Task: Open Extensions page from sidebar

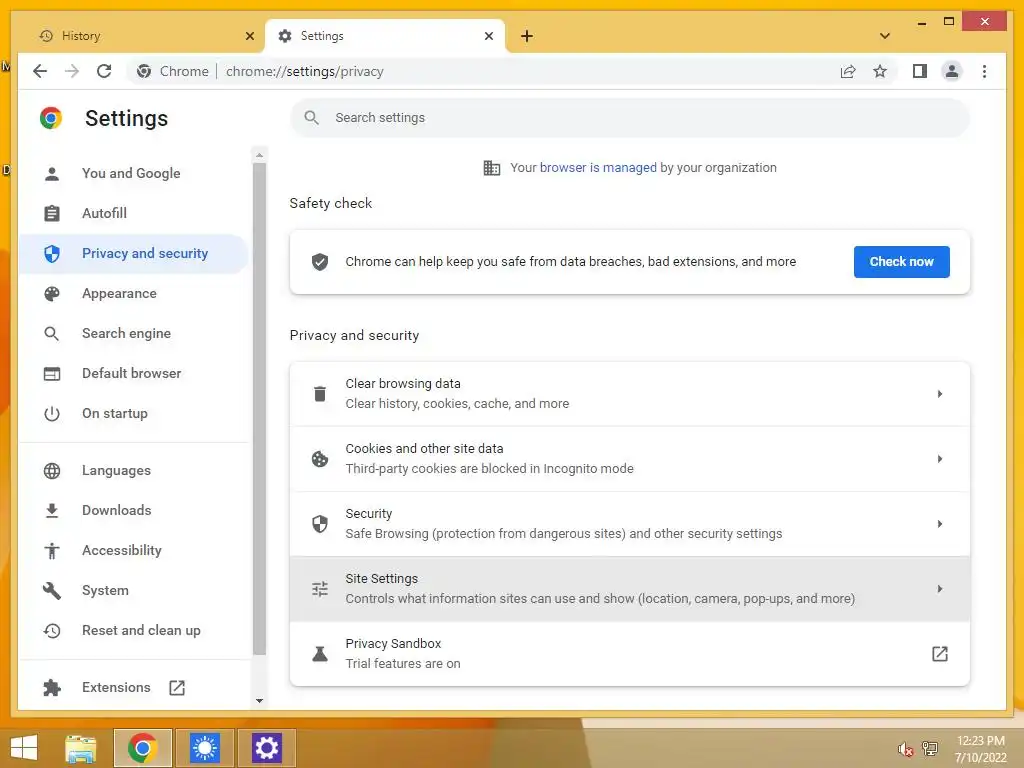Action: click(x=133, y=688)
